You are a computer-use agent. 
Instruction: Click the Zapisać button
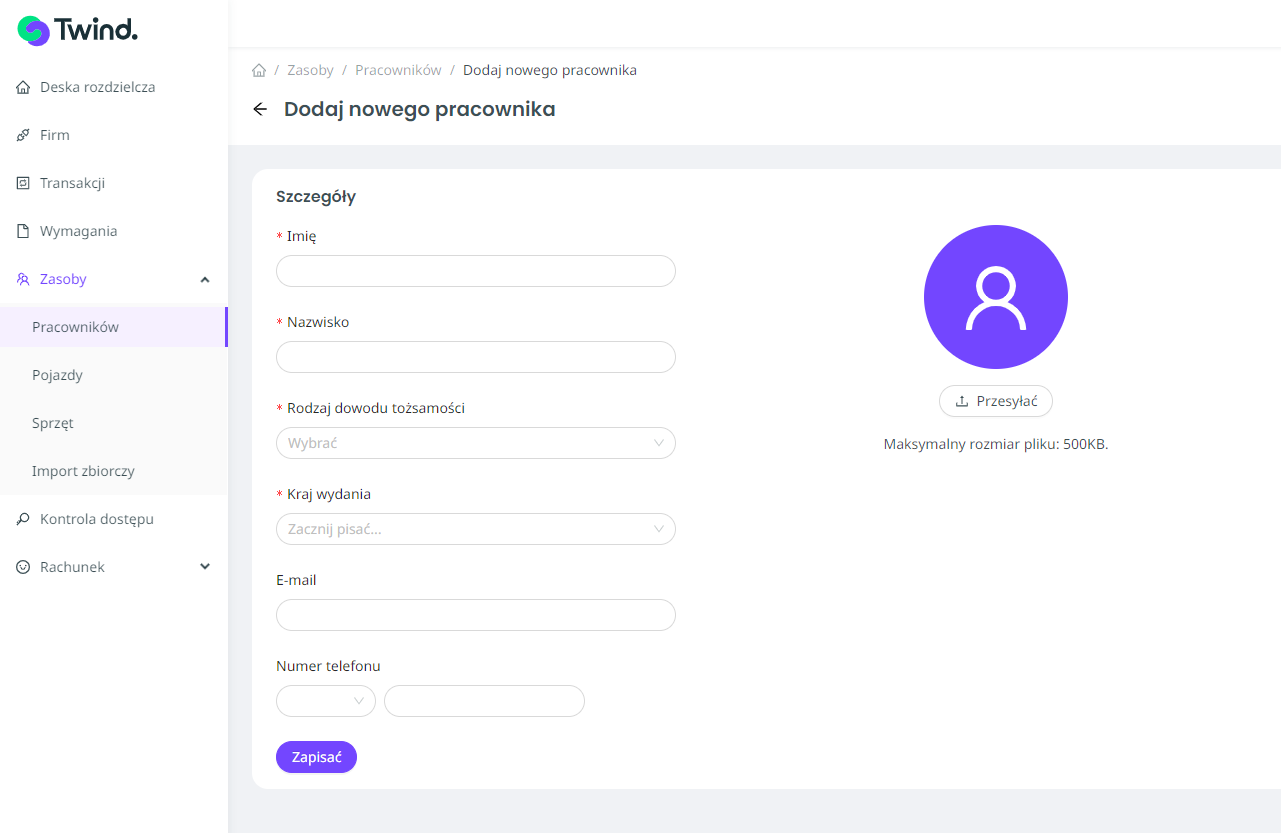click(316, 757)
